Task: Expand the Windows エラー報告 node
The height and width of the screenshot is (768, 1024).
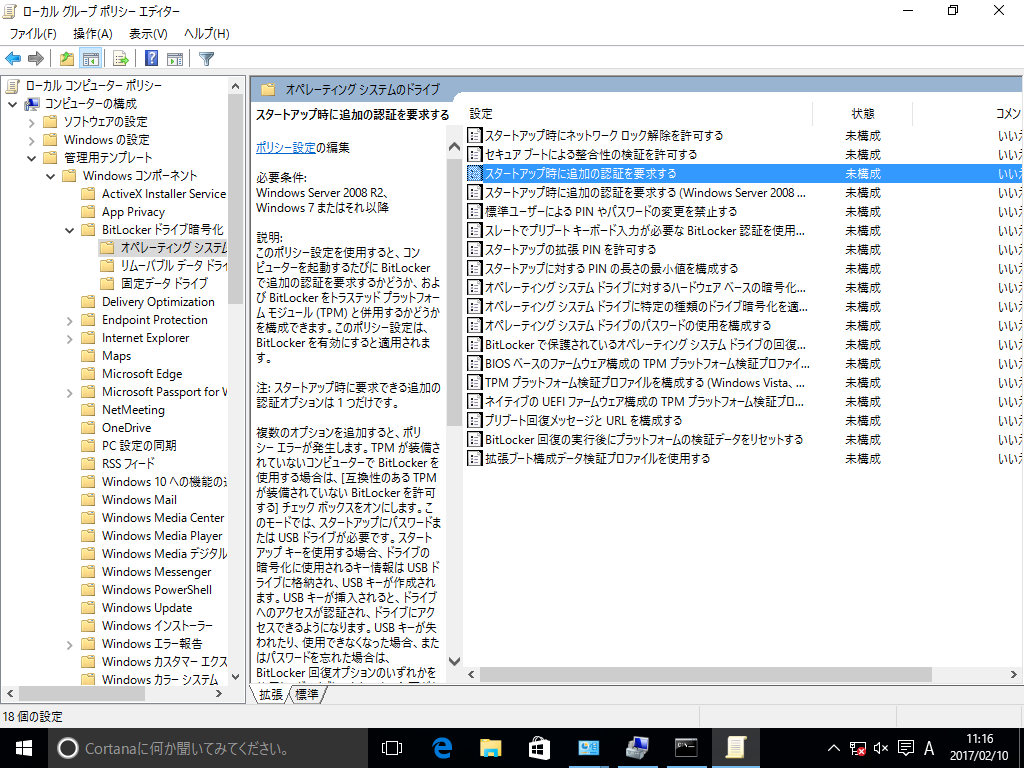Action: pos(69,644)
